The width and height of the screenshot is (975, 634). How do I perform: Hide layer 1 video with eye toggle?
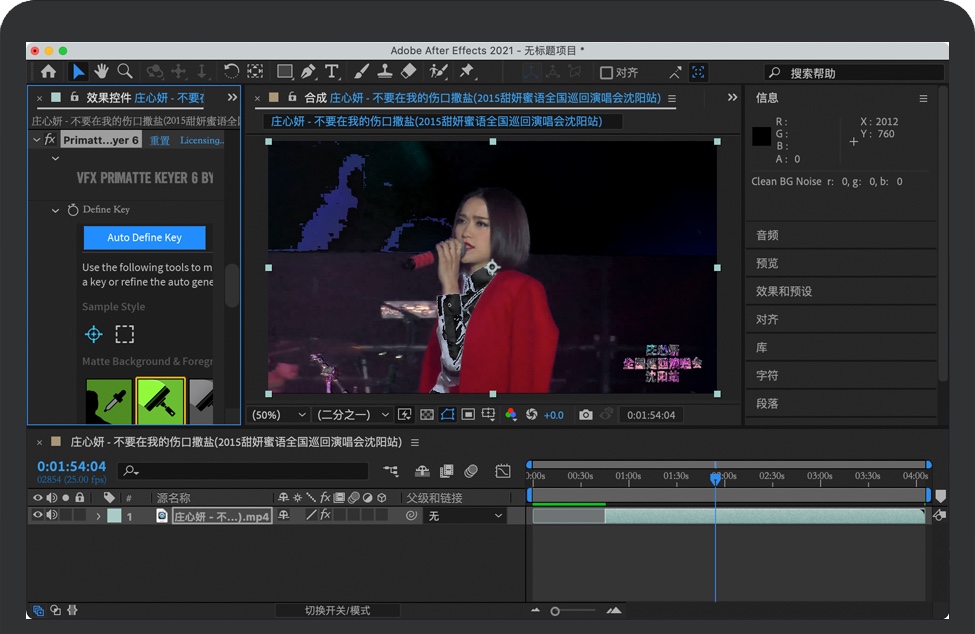pyautogui.click(x=38, y=516)
